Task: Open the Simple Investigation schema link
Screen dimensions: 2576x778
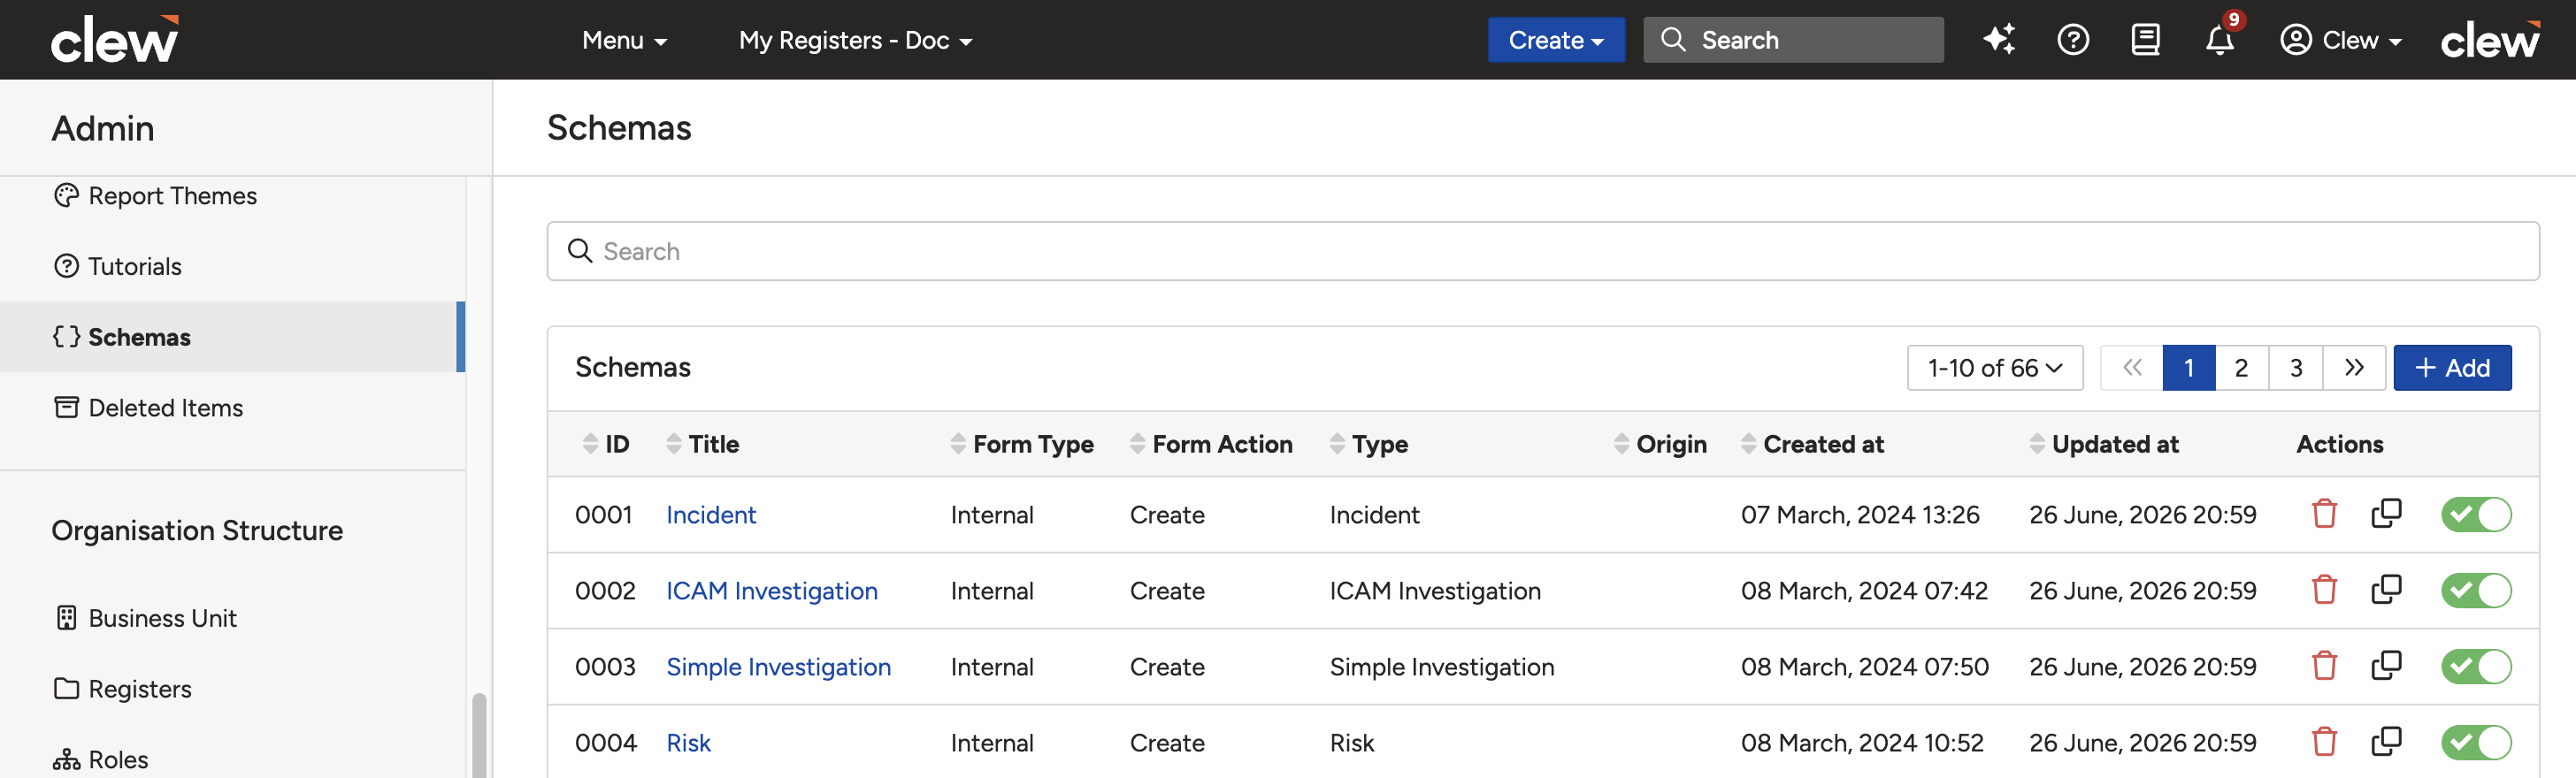Action: coord(778,666)
